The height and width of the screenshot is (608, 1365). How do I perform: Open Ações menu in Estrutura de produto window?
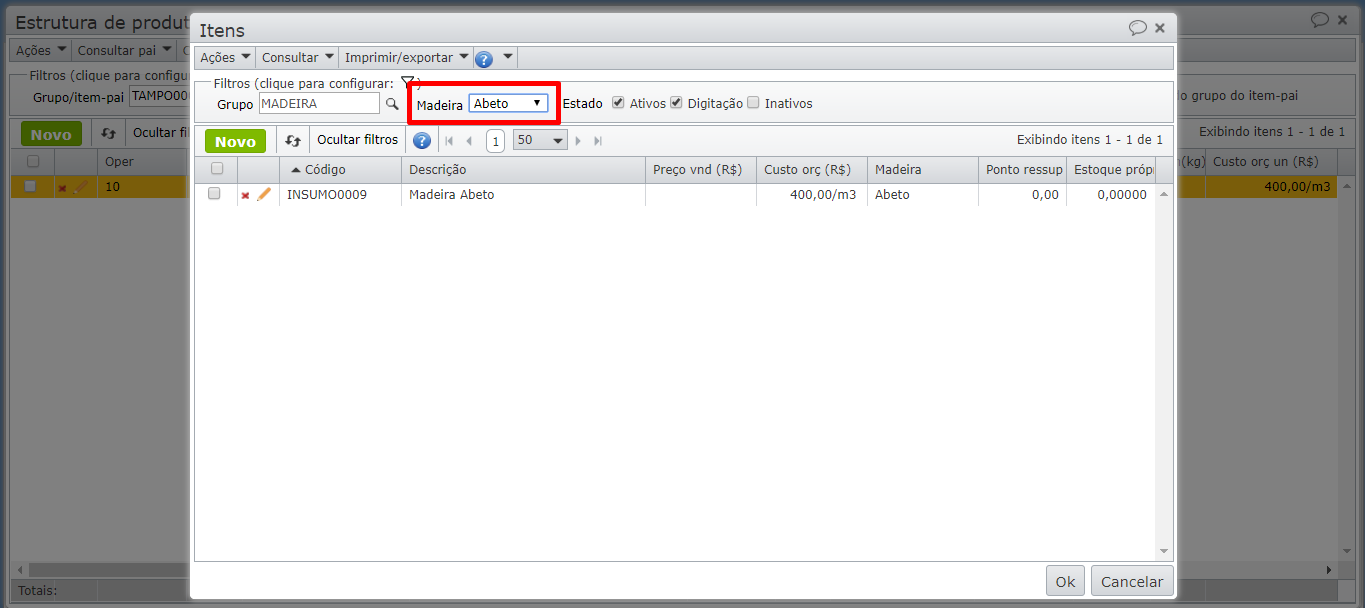pyautogui.click(x=41, y=50)
